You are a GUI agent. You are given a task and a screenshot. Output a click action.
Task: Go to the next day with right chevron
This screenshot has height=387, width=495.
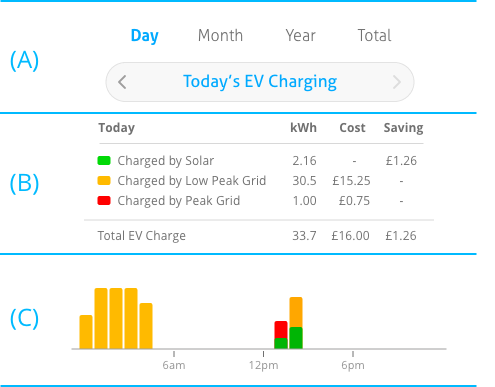(397, 82)
